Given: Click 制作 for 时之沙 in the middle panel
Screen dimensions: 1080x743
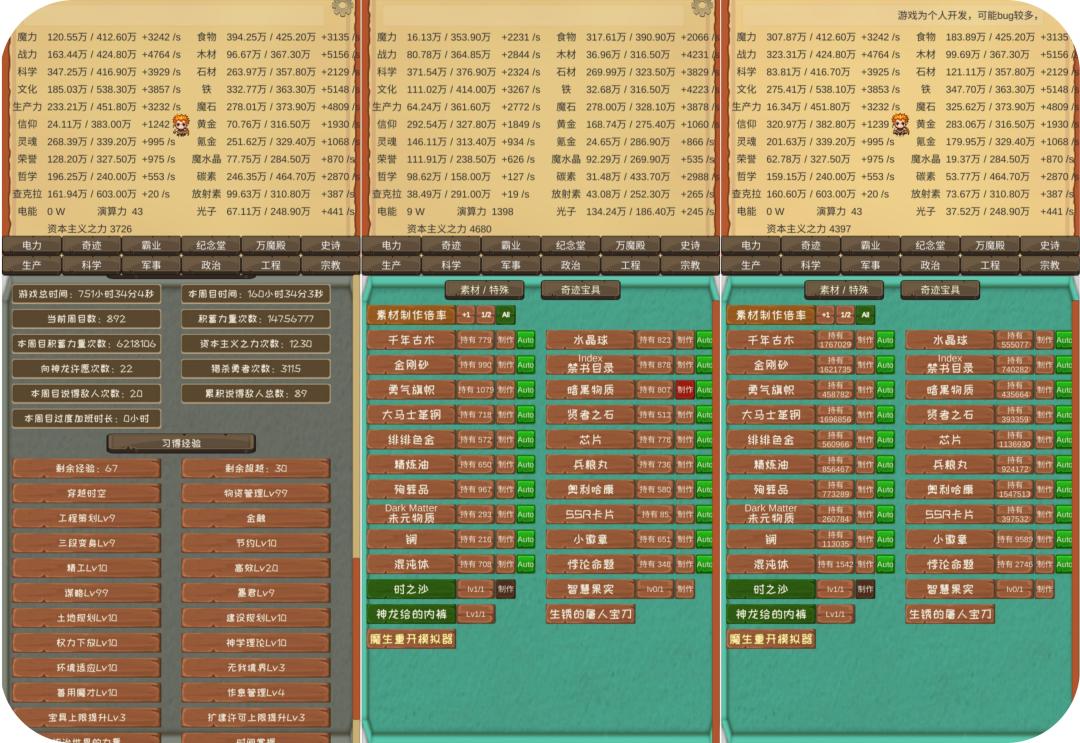Looking at the screenshot, I should tap(506, 589).
